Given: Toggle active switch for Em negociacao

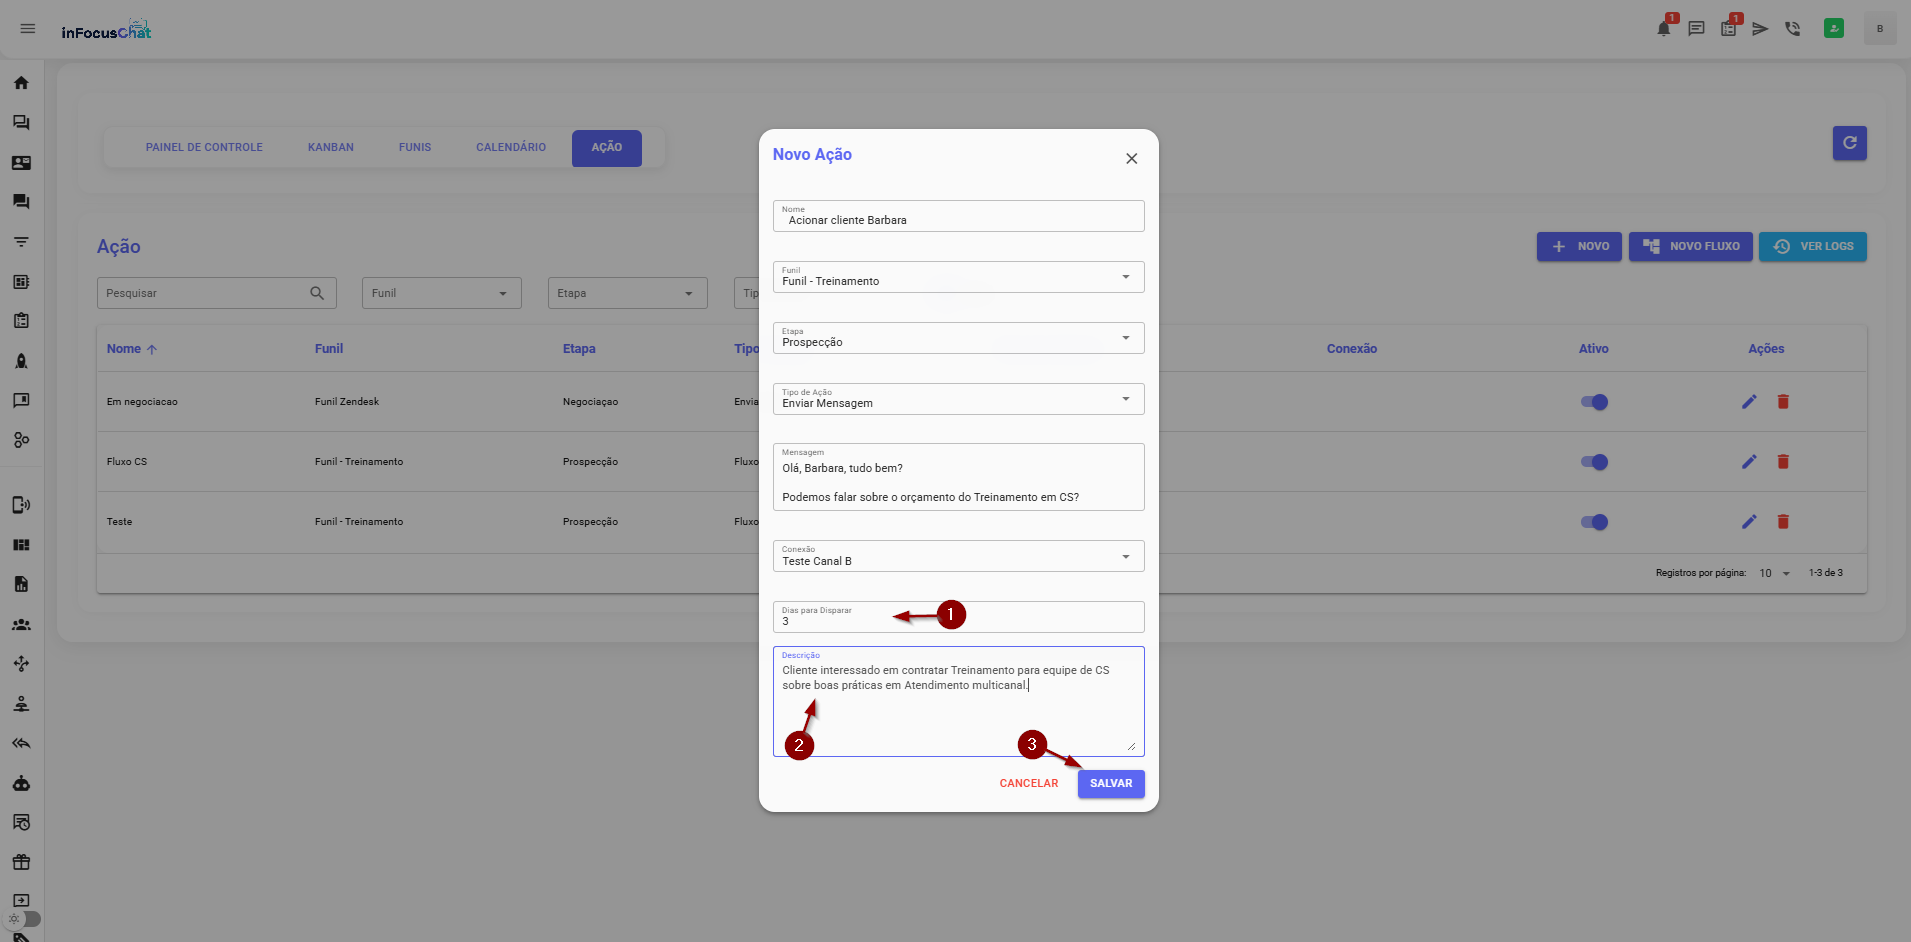Looking at the screenshot, I should 1594,402.
